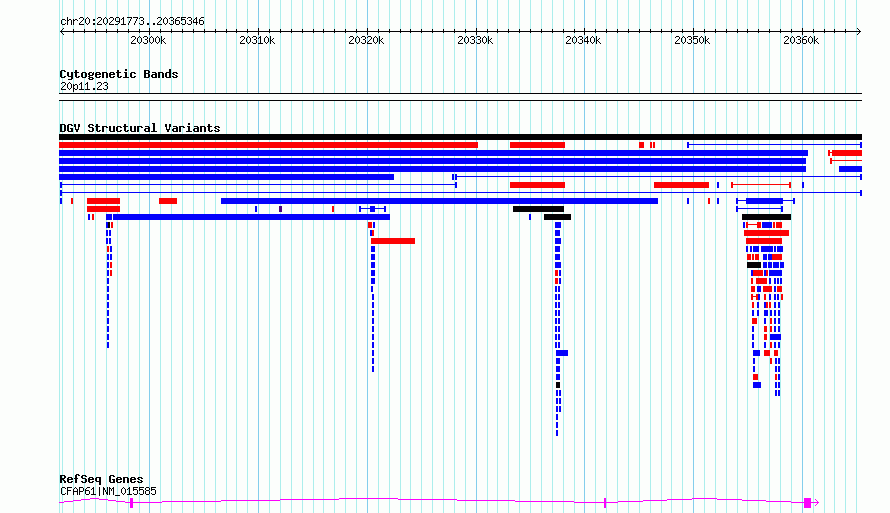The image size is (890, 513).
Task: Click the magenta exon tick near 20342k
Action: click(605, 503)
